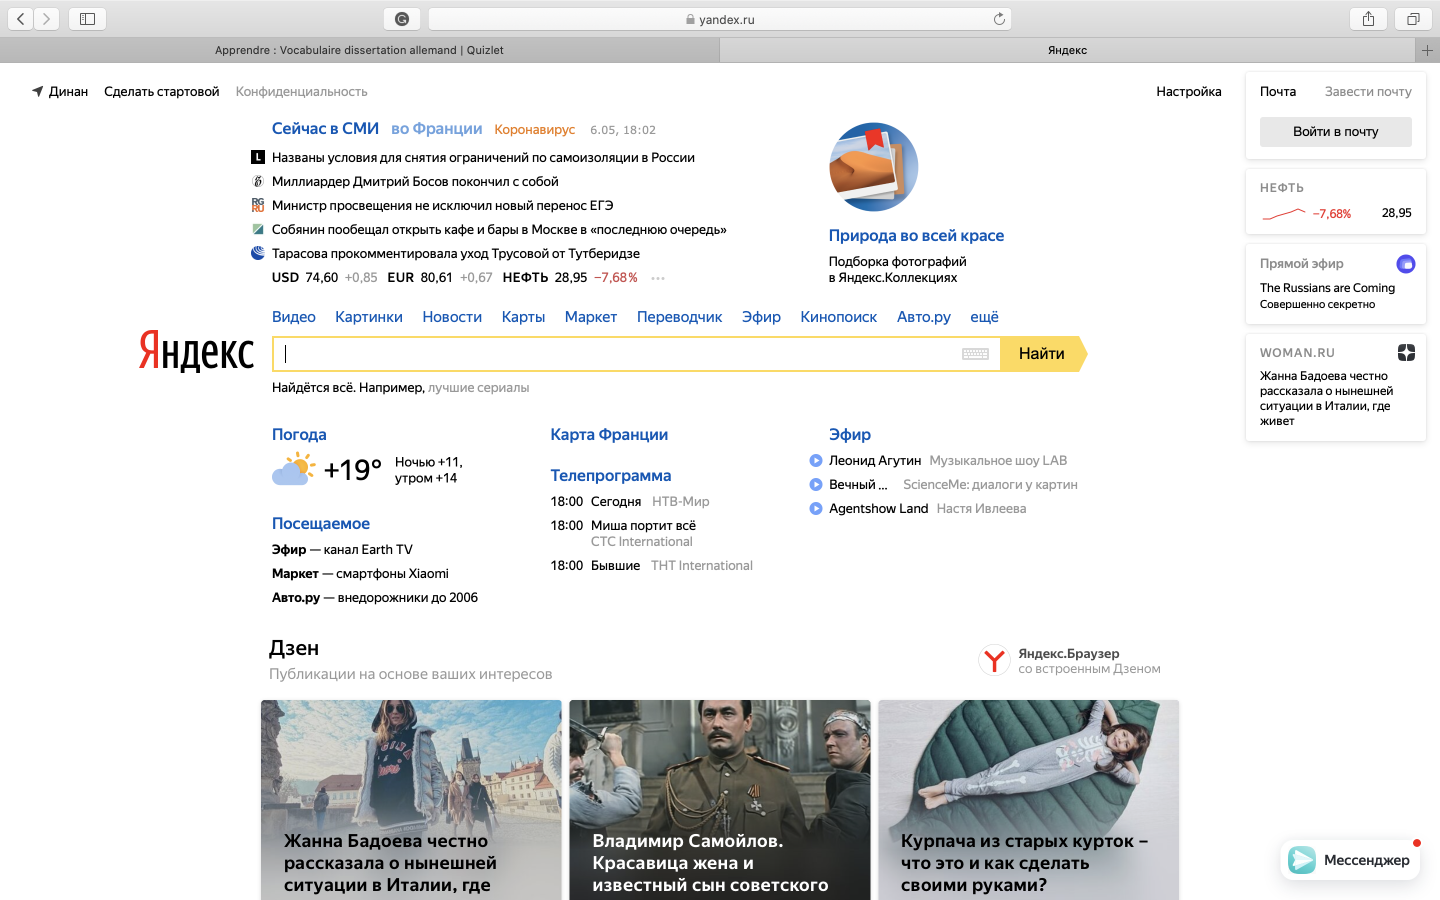Open the Переводчик link
Image resolution: width=1440 pixels, height=900 pixels.
679,317
